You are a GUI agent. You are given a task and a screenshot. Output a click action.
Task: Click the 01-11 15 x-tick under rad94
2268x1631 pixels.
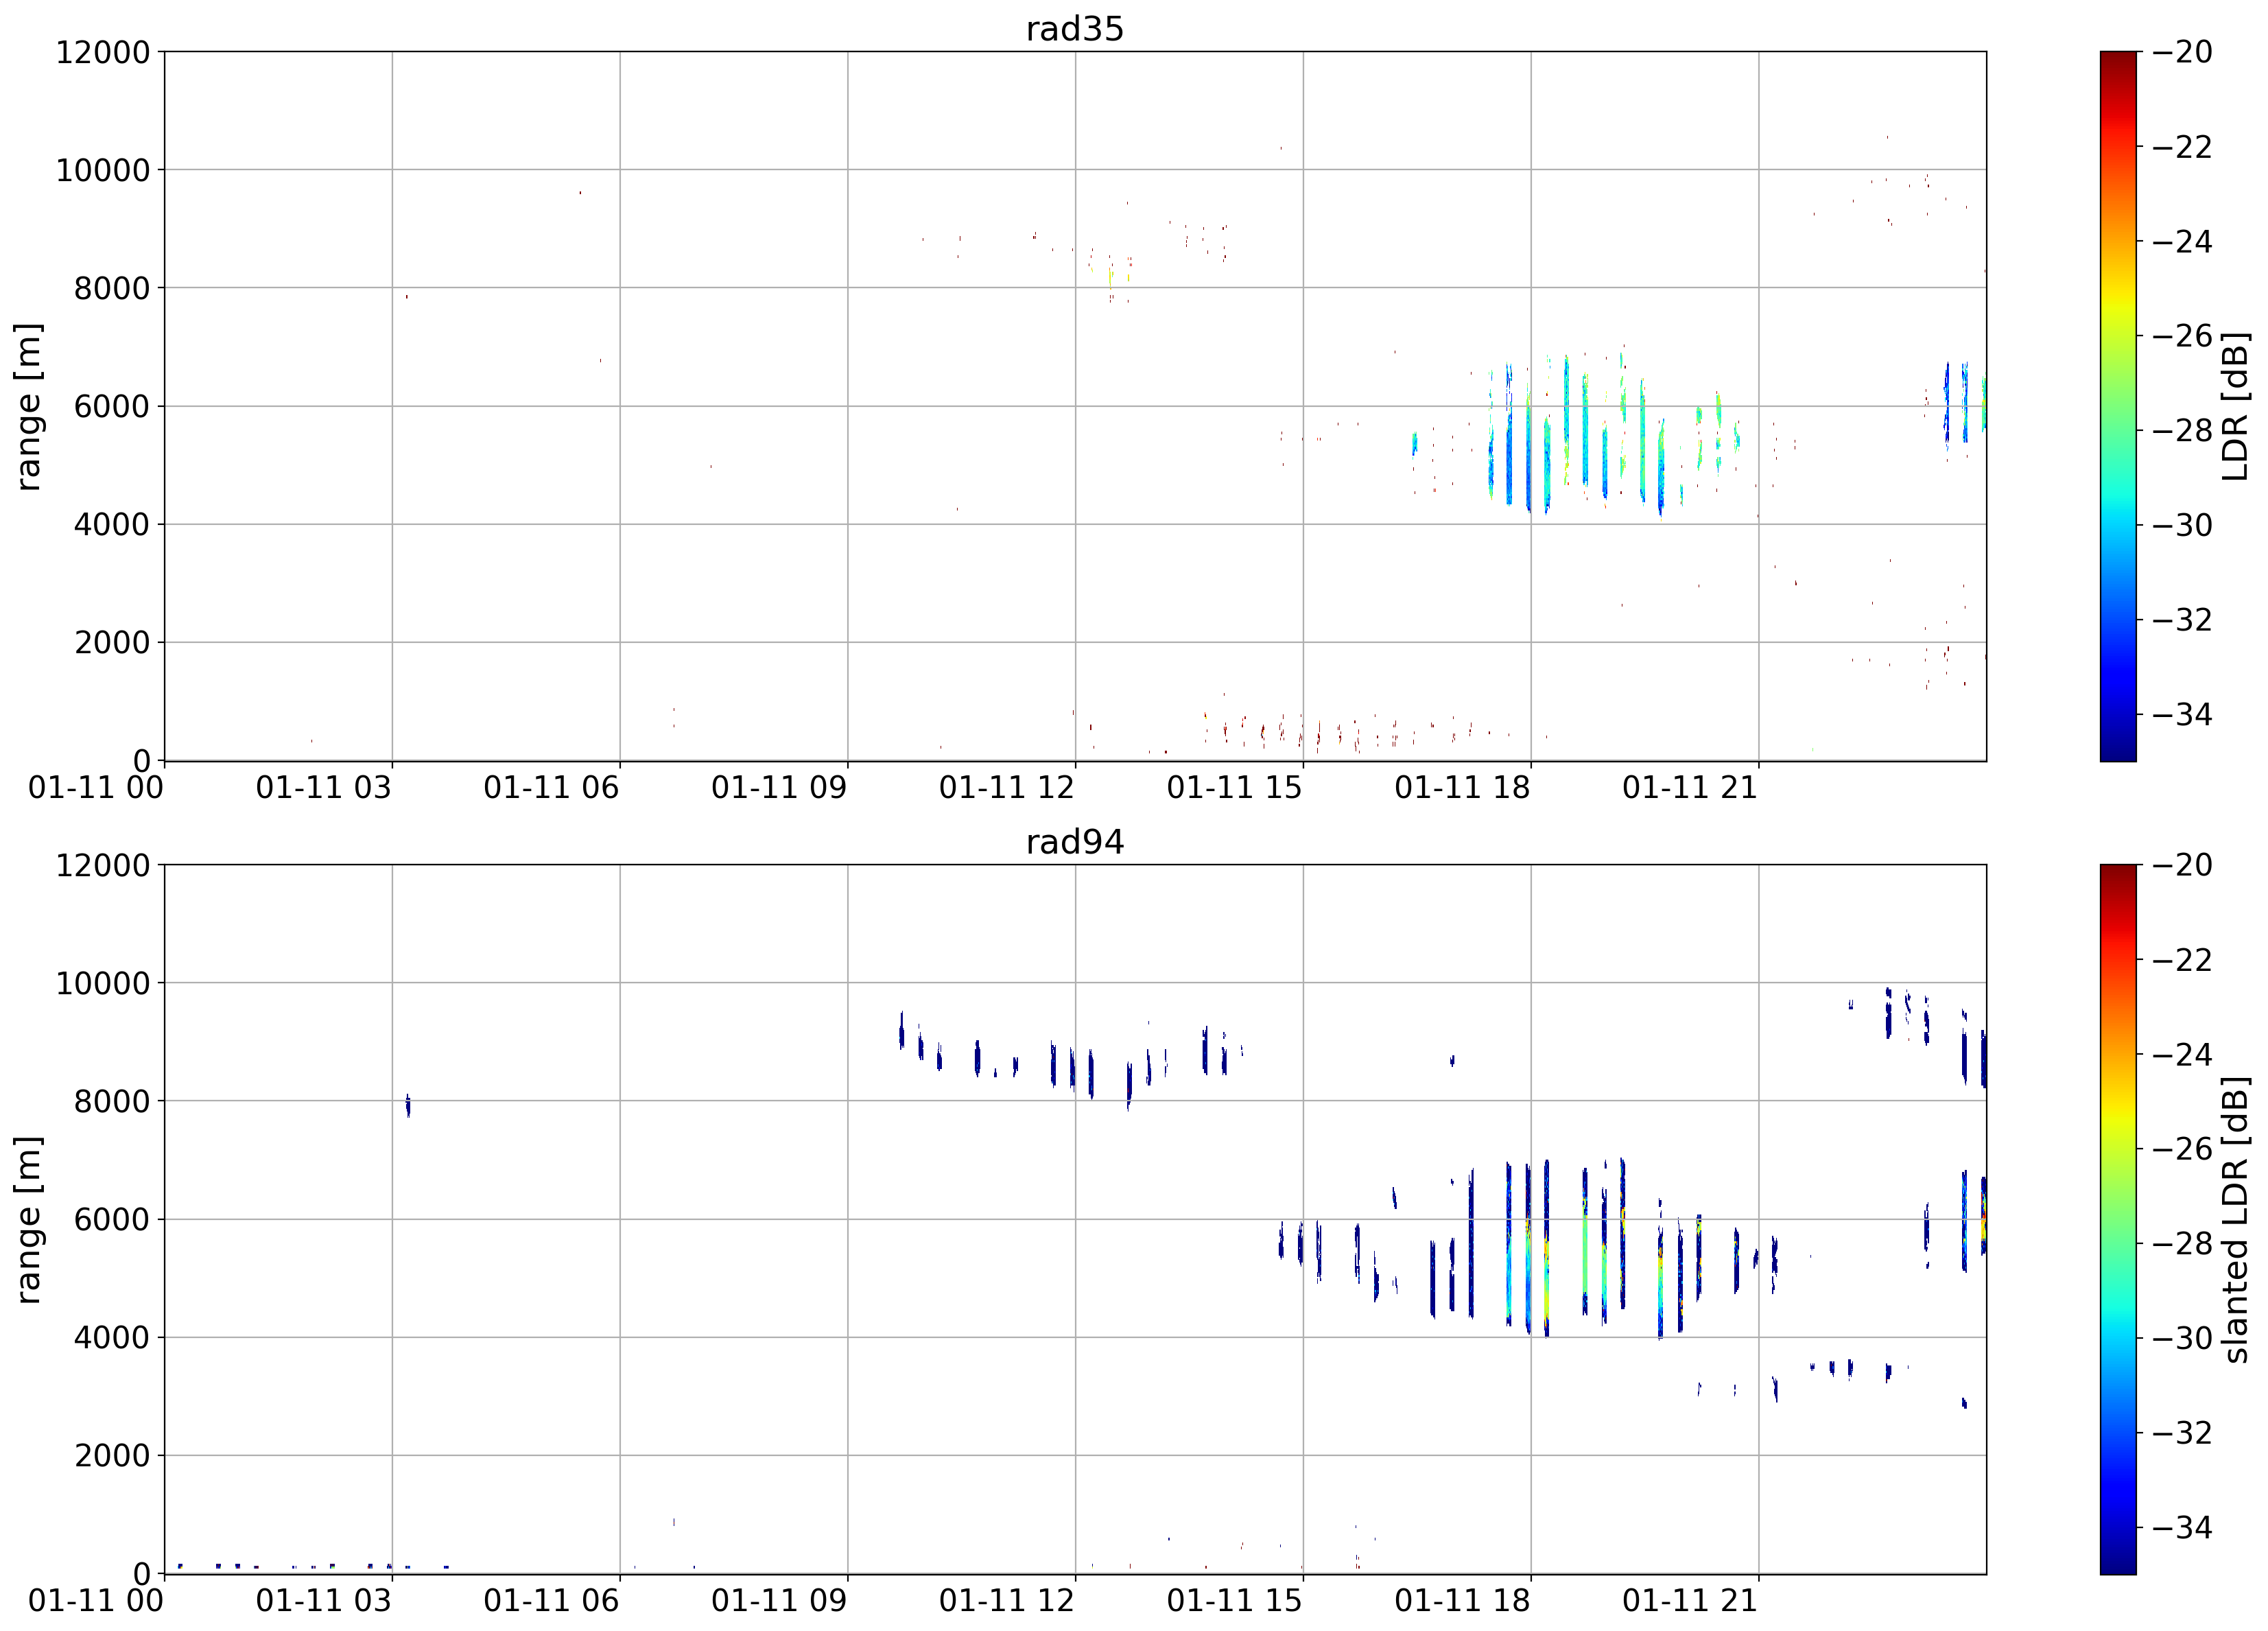(1234, 1600)
